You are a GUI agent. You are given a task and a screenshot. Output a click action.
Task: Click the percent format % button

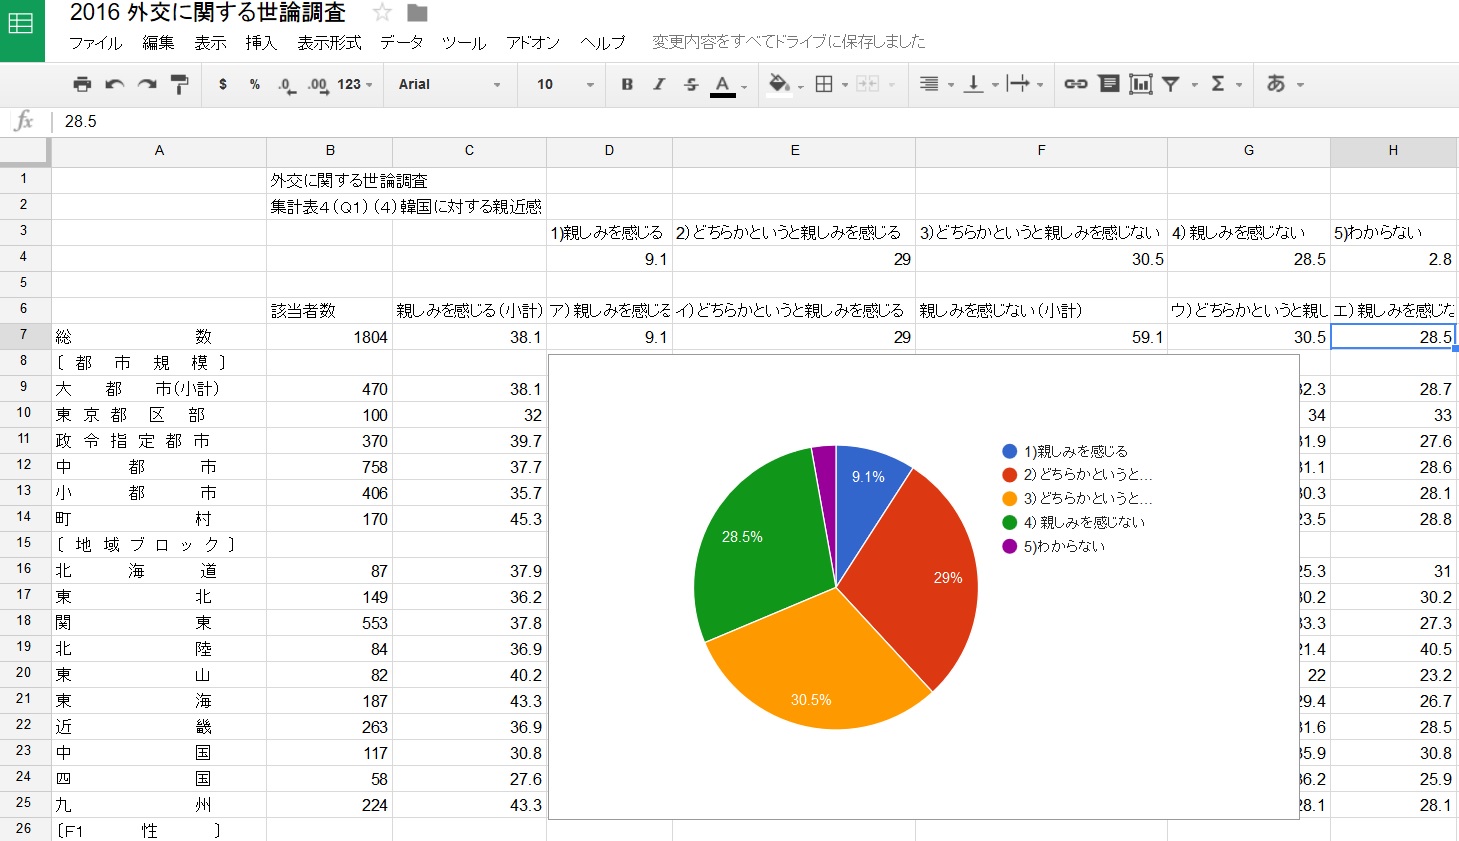coord(255,84)
